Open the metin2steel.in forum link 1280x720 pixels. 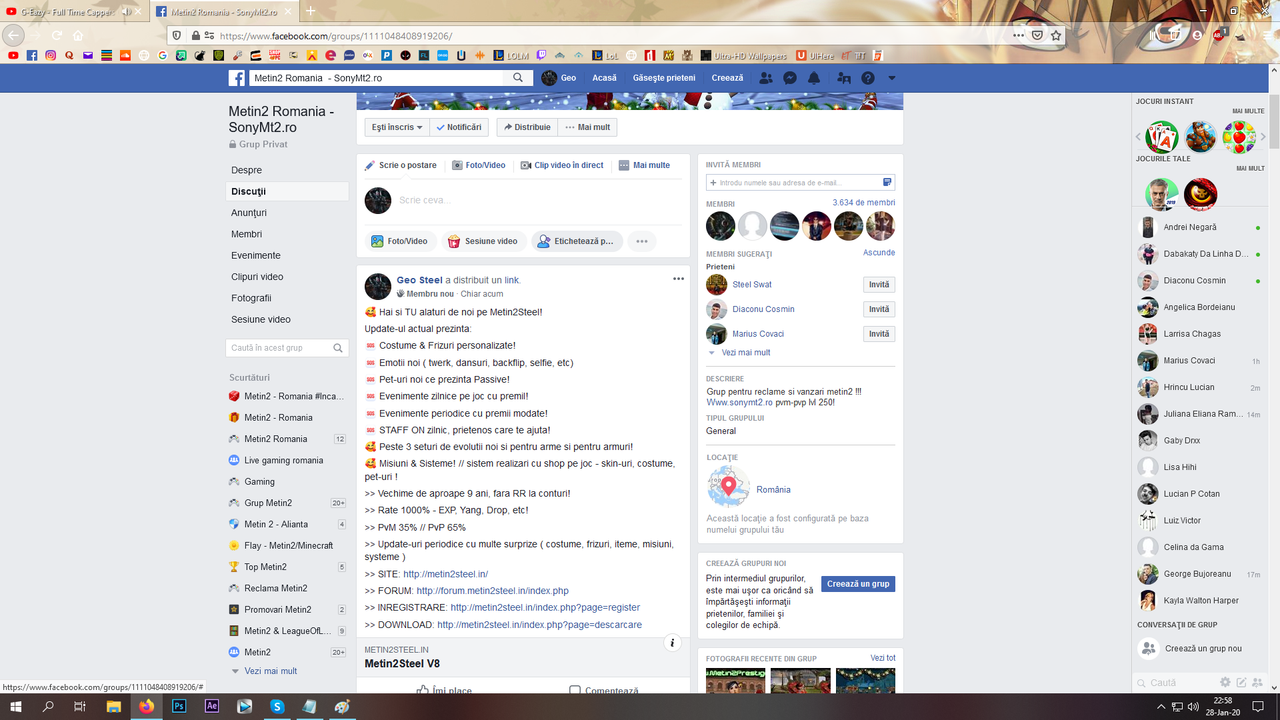(492, 591)
